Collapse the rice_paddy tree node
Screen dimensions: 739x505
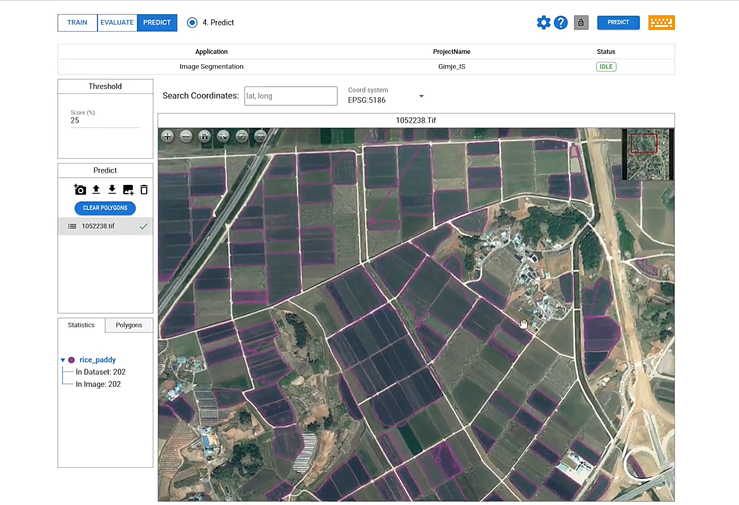62,360
